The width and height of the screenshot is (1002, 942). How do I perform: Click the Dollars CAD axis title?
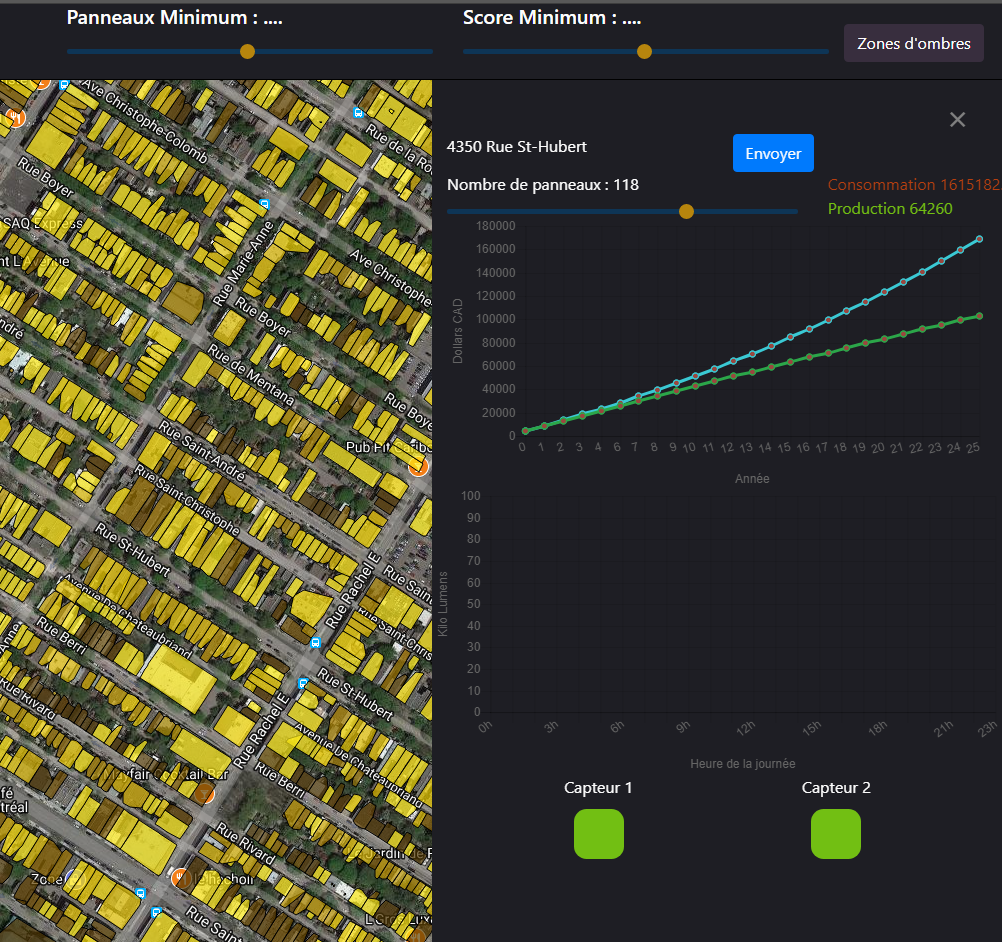pos(458,331)
